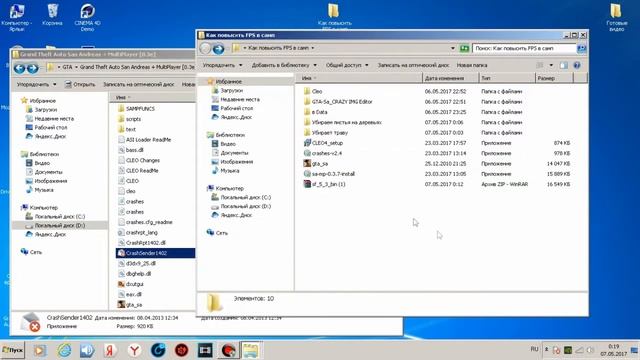Select bass.dll in the GTA window
Image resolution: width=640 pixels, height=360 pixels.
pyautogui.click(x=131, y=150)
